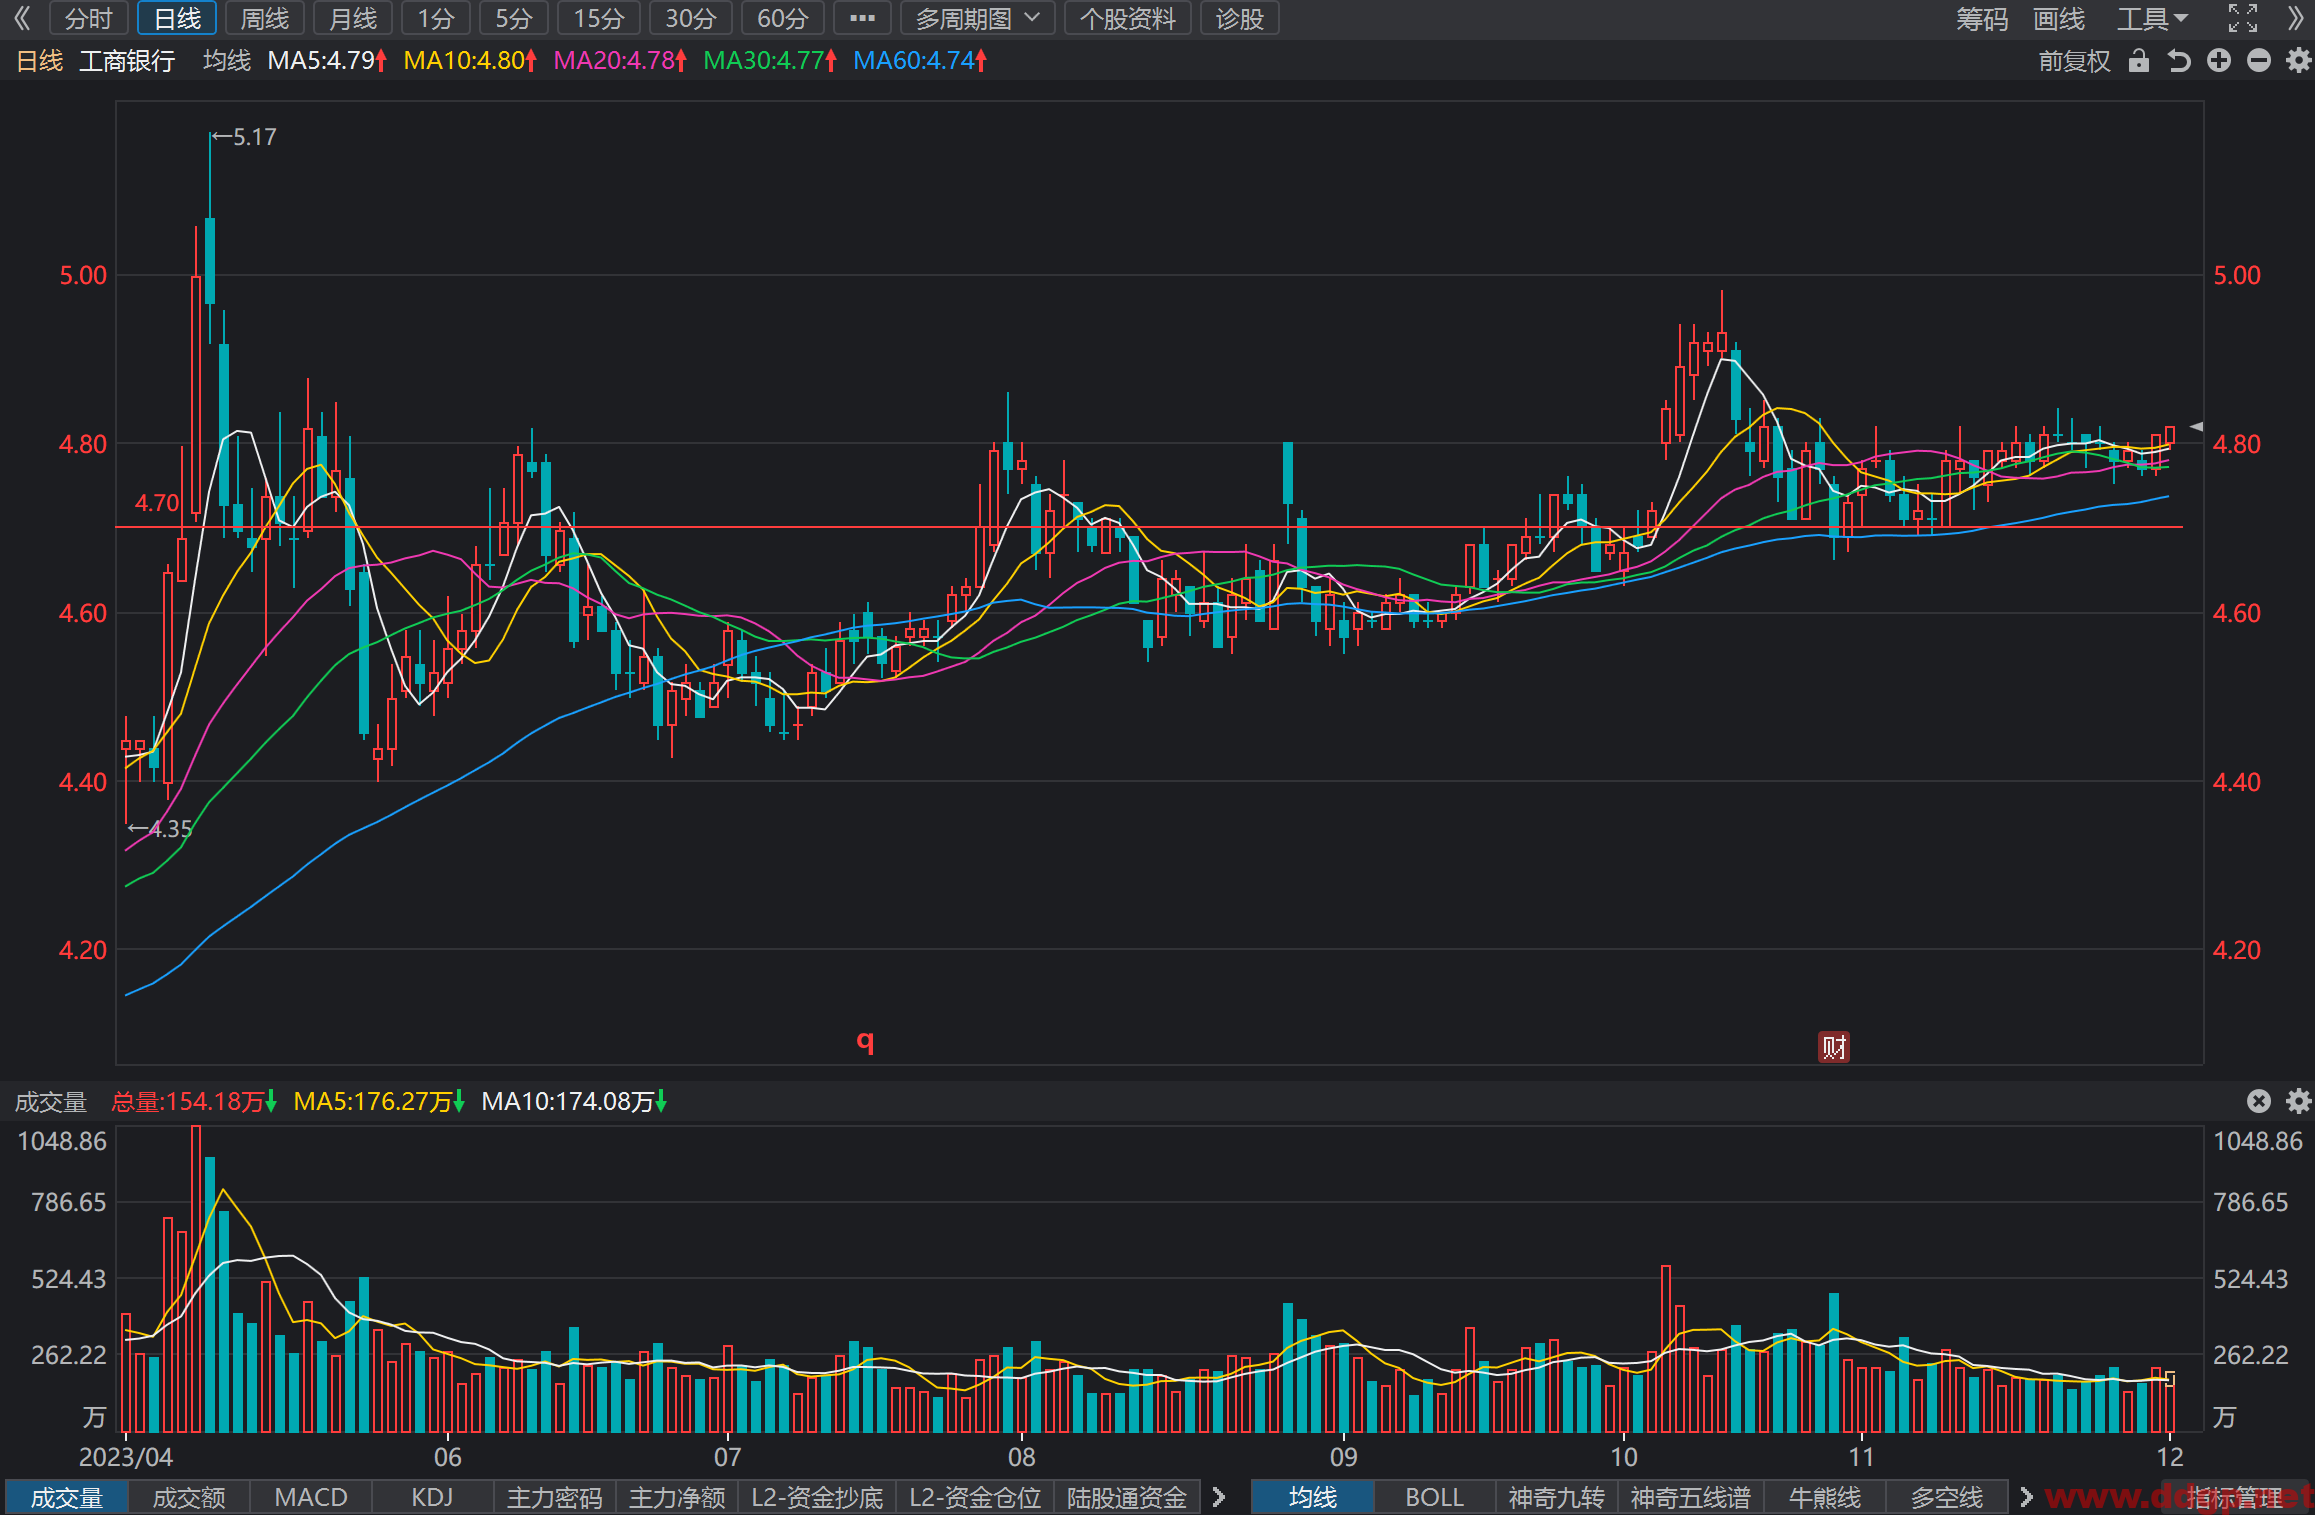Open L2-资金抄底 indicator tab
2315x1515 pixels.
[x=817, y=1497]
